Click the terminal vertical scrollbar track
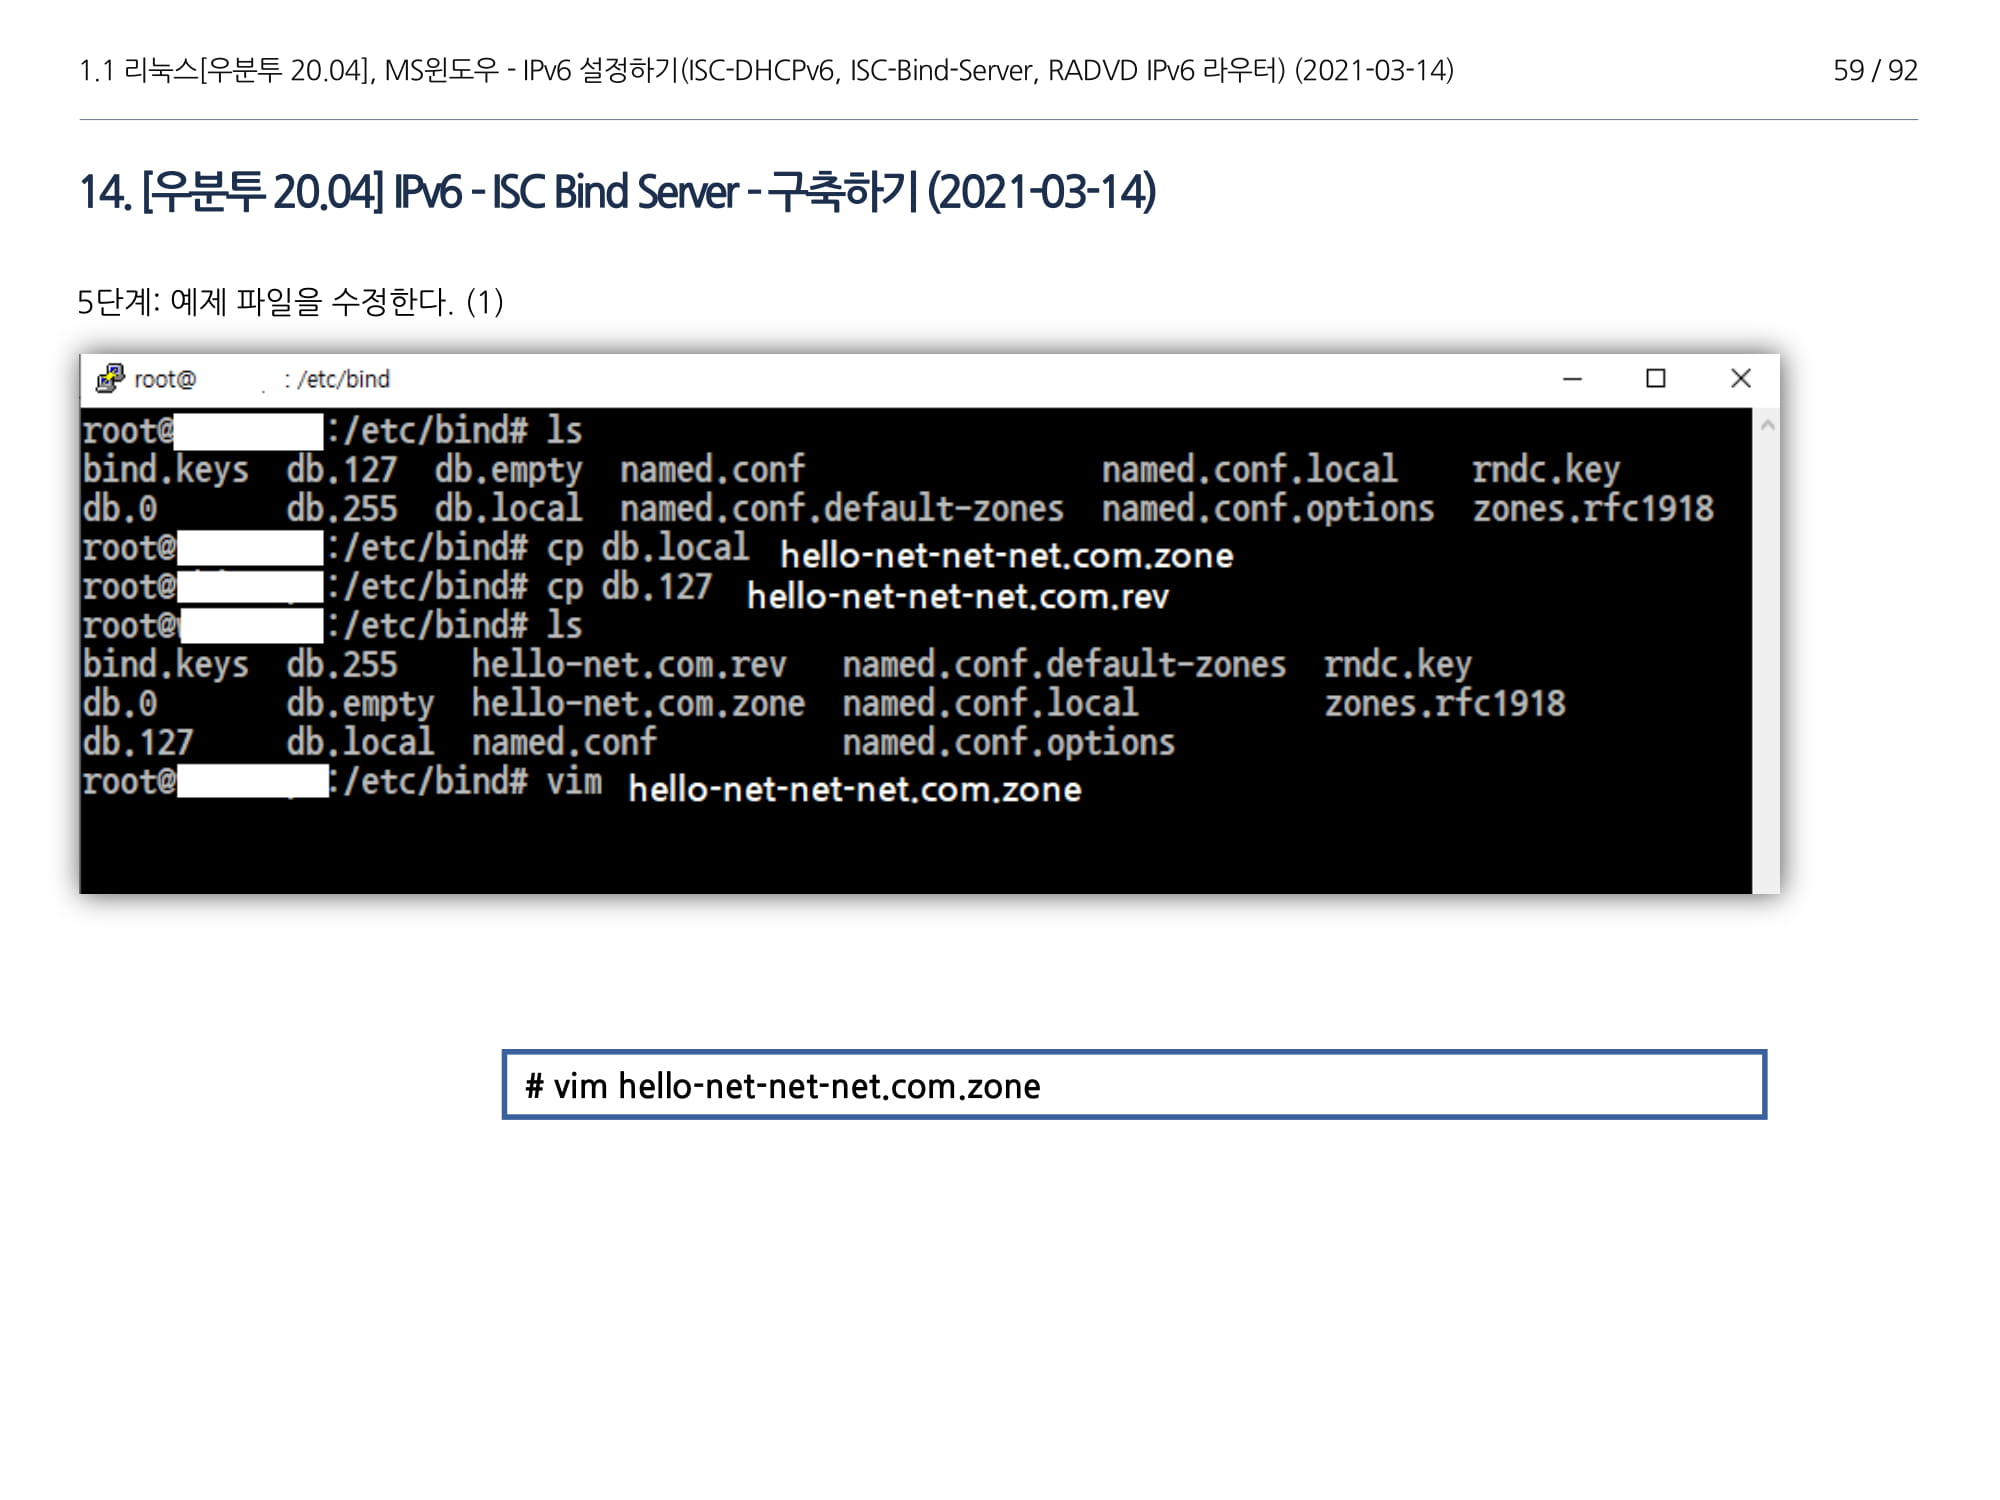The image size is (2000, 1500). pos(1767,650)
